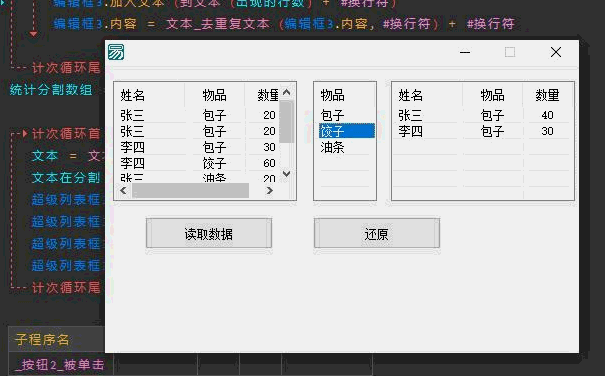
Task: Select first 张三 row in left list
Action: tap(198, 115)
